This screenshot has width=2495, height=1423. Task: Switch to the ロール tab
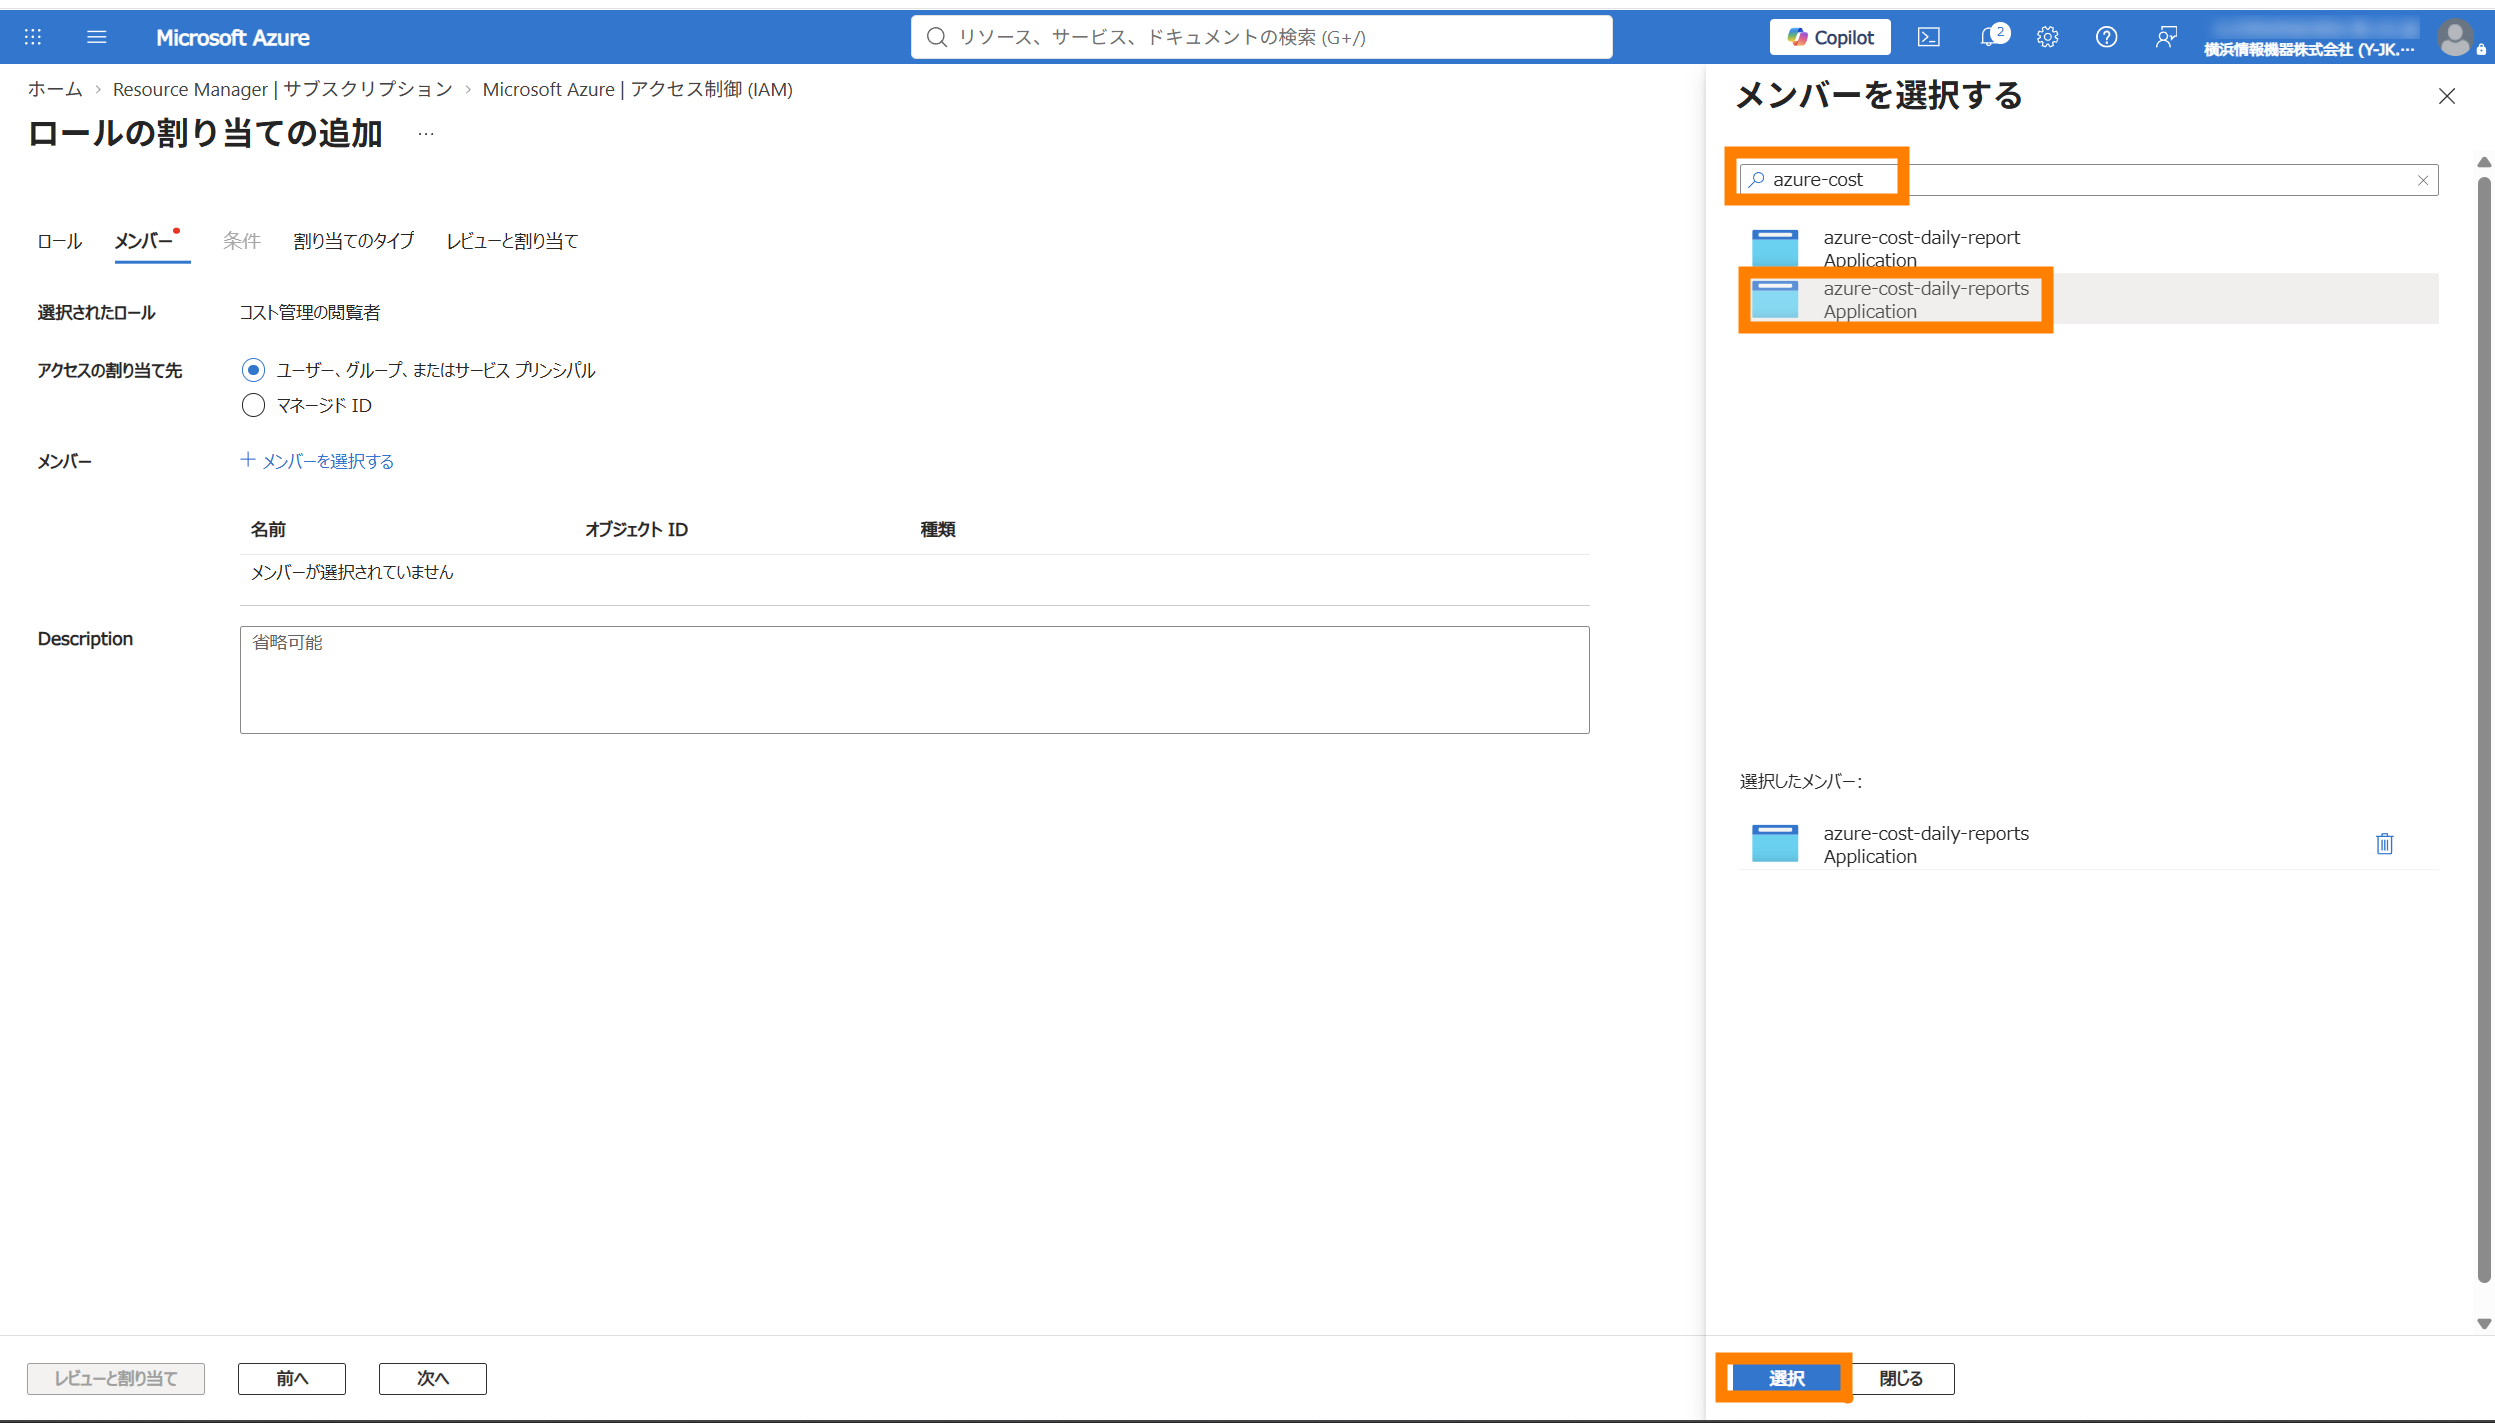[60, 241]
